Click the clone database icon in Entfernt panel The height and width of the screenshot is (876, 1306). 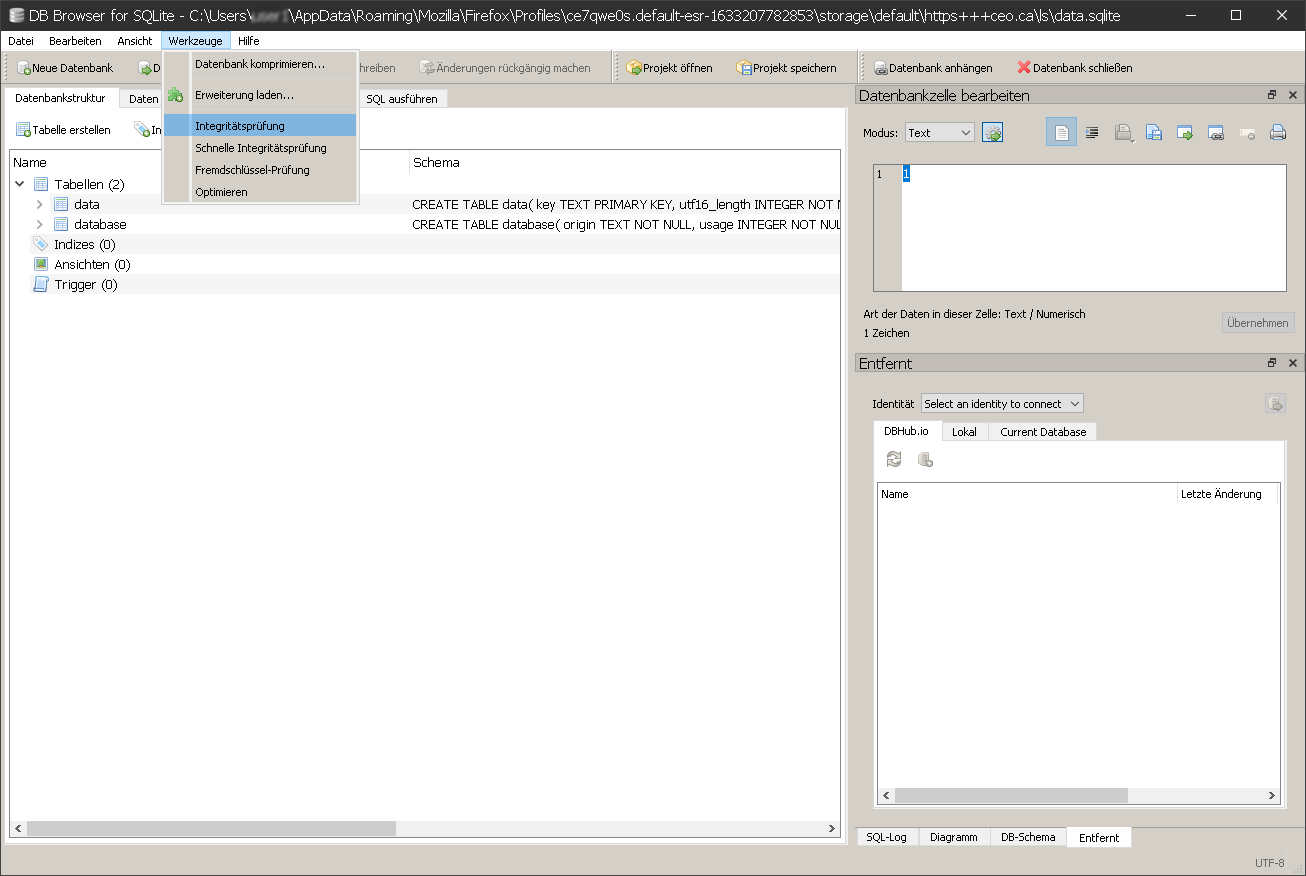[x=925, y=460]
